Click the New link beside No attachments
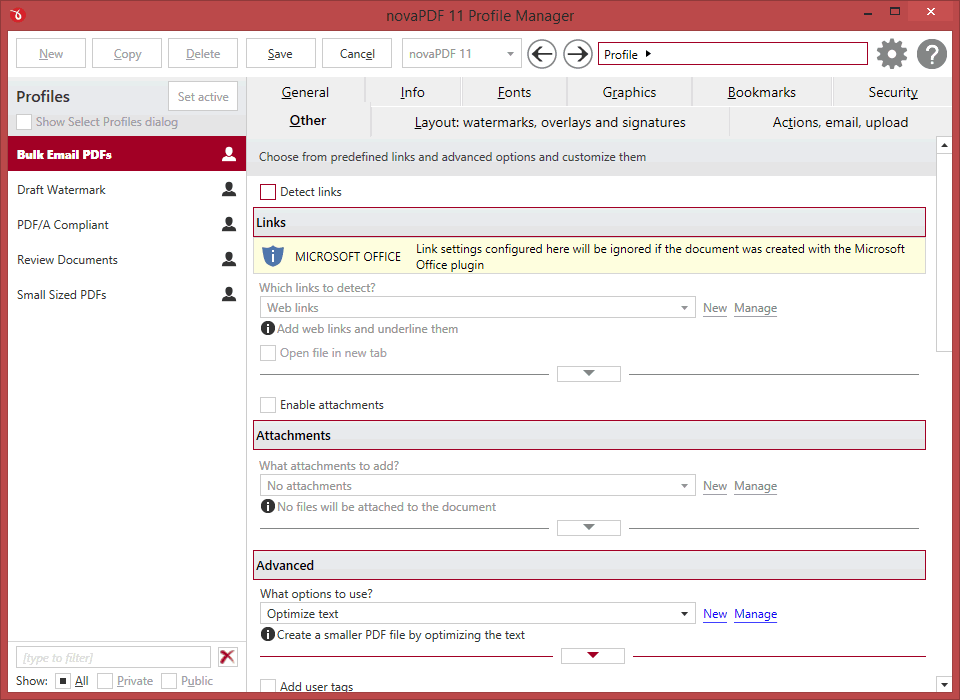 coord(714,486)
